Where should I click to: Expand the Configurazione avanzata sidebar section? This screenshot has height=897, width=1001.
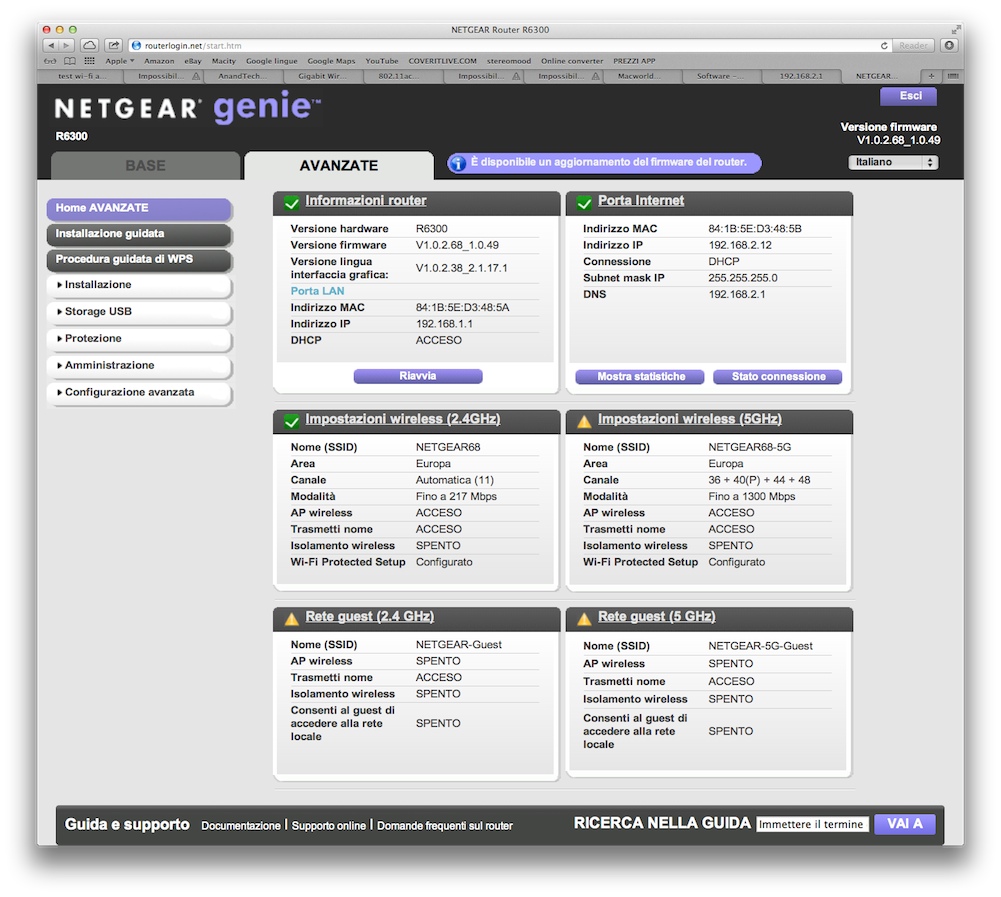[x=139, y=392]
